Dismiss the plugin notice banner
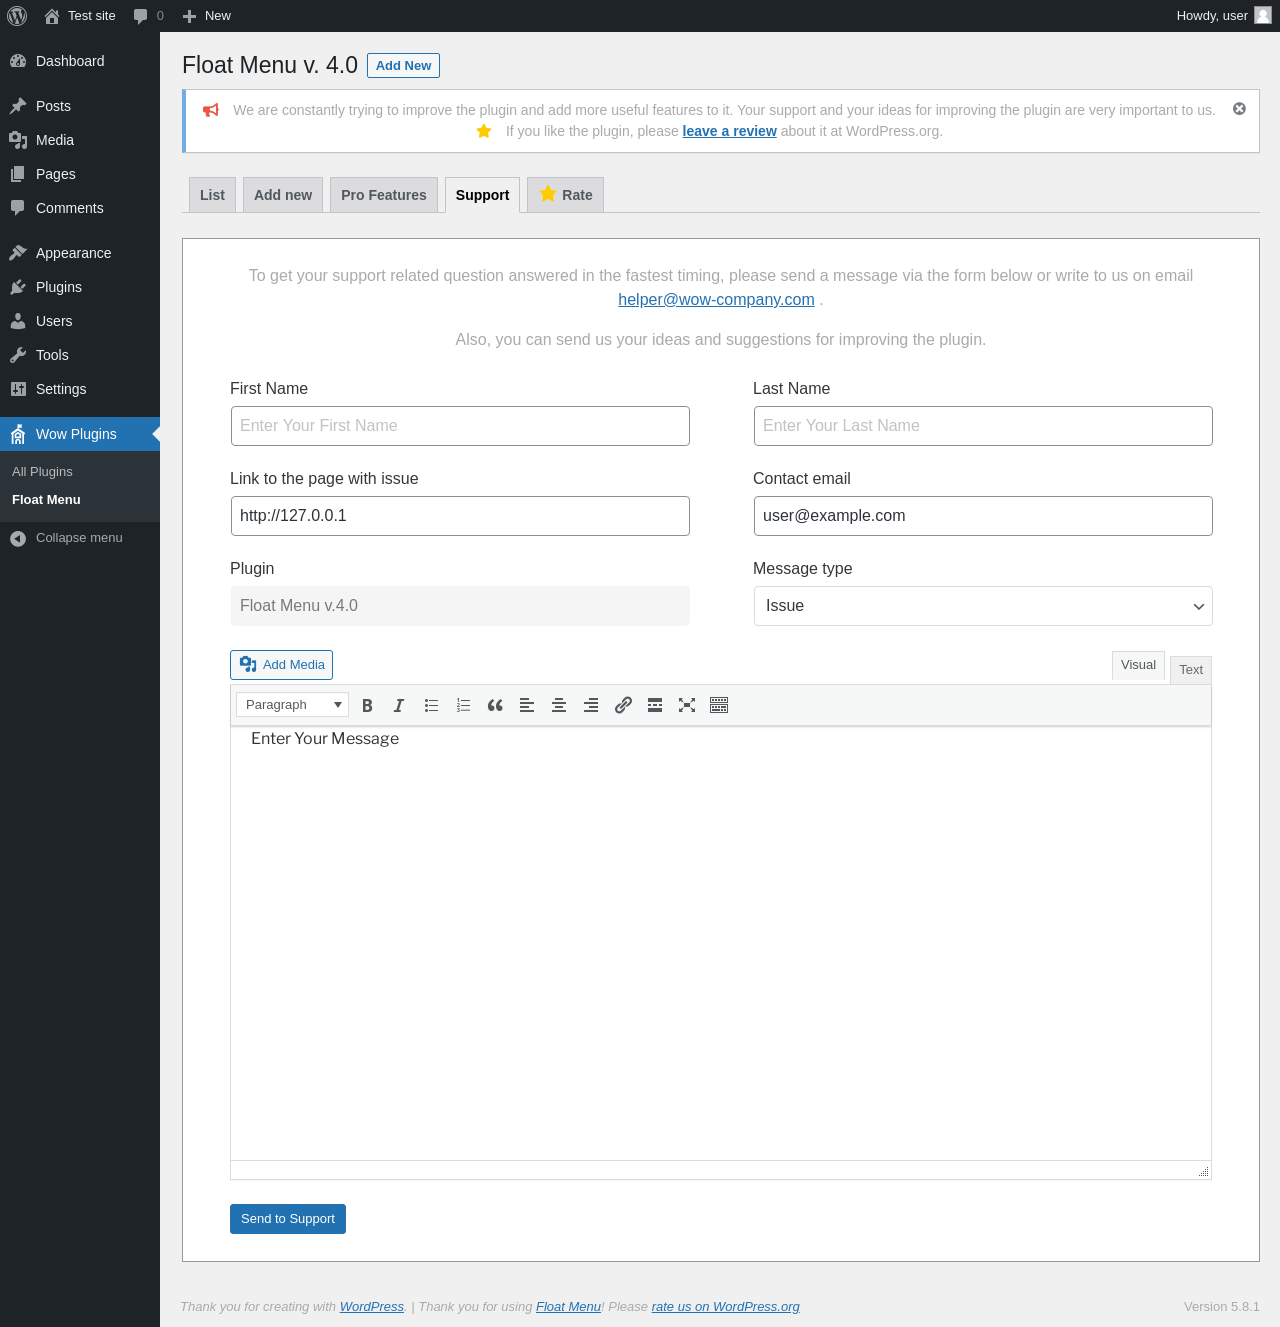Image resolution: width=1280 pixels, height=1327 pixels. [1239, 109]
